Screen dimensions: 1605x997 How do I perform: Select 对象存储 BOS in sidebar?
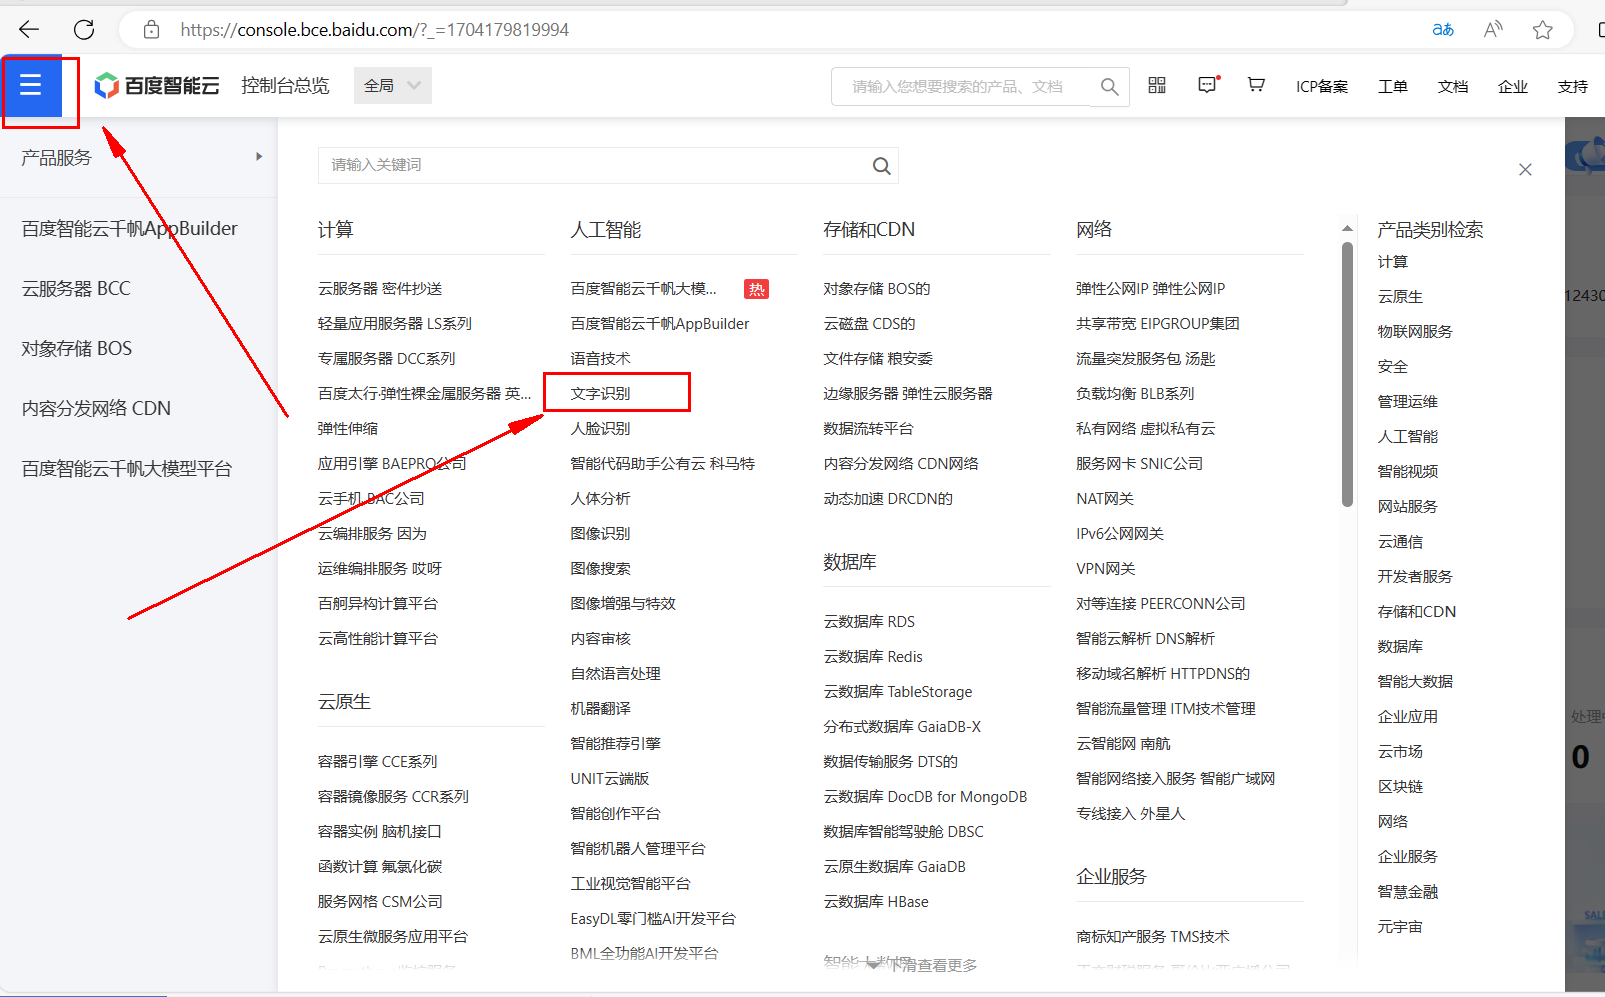point(77,349)
